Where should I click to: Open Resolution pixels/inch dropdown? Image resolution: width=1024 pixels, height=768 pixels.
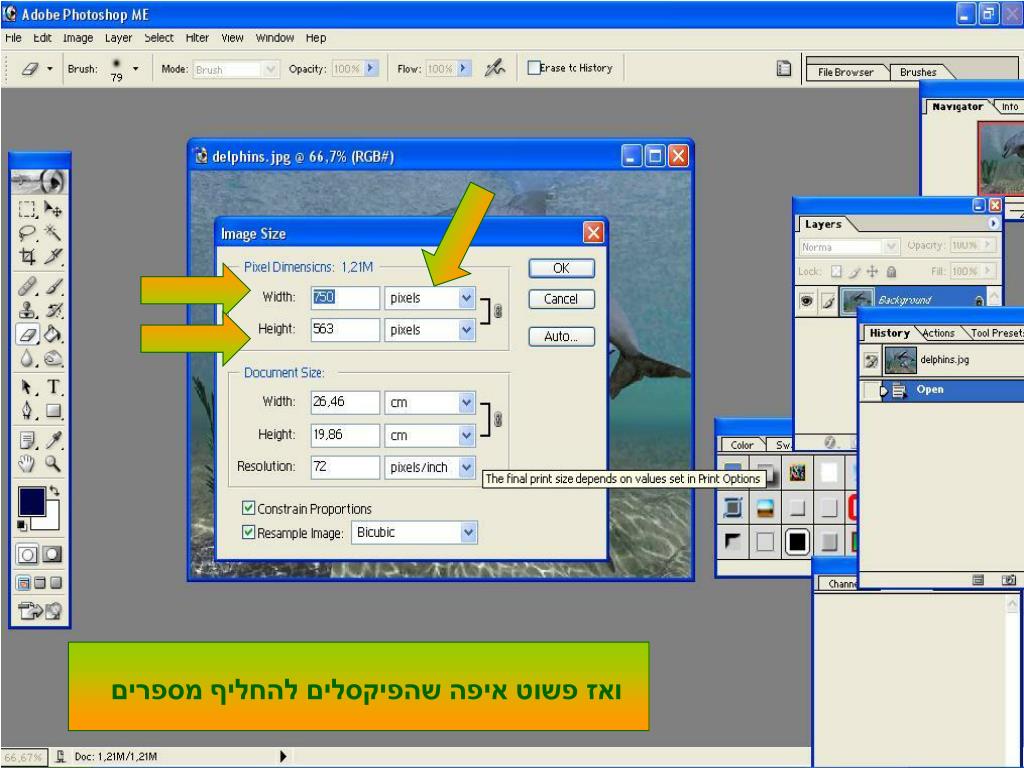(466, 467)
